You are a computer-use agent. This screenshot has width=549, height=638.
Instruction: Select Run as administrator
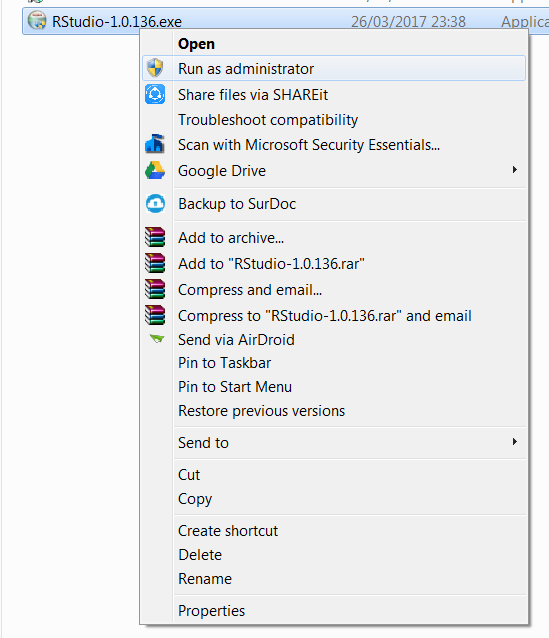coord(334,68)
